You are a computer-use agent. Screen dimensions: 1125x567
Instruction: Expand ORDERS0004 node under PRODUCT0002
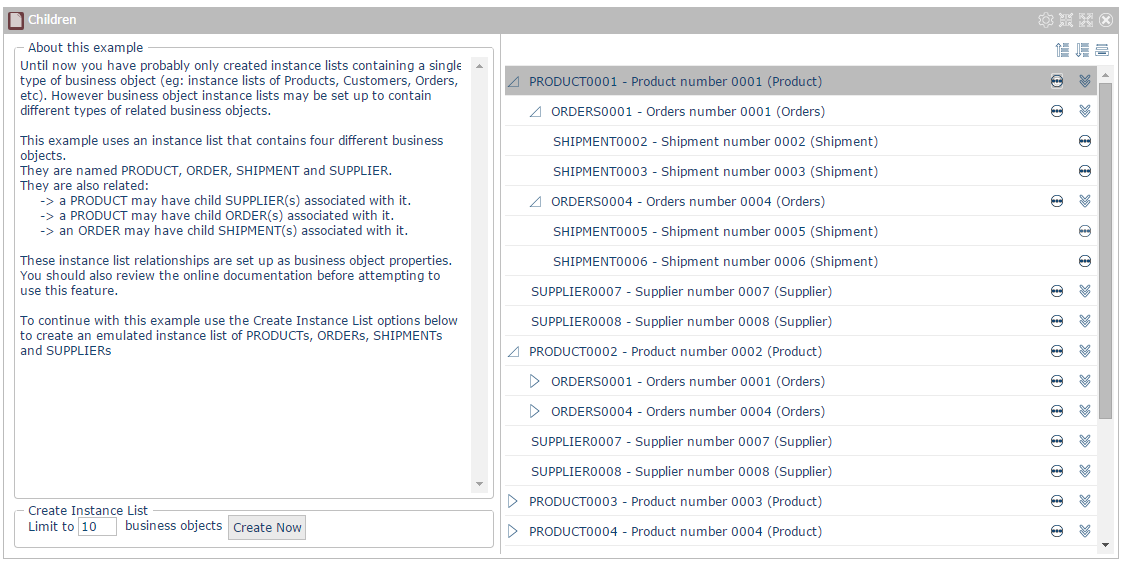pos(535,411)
